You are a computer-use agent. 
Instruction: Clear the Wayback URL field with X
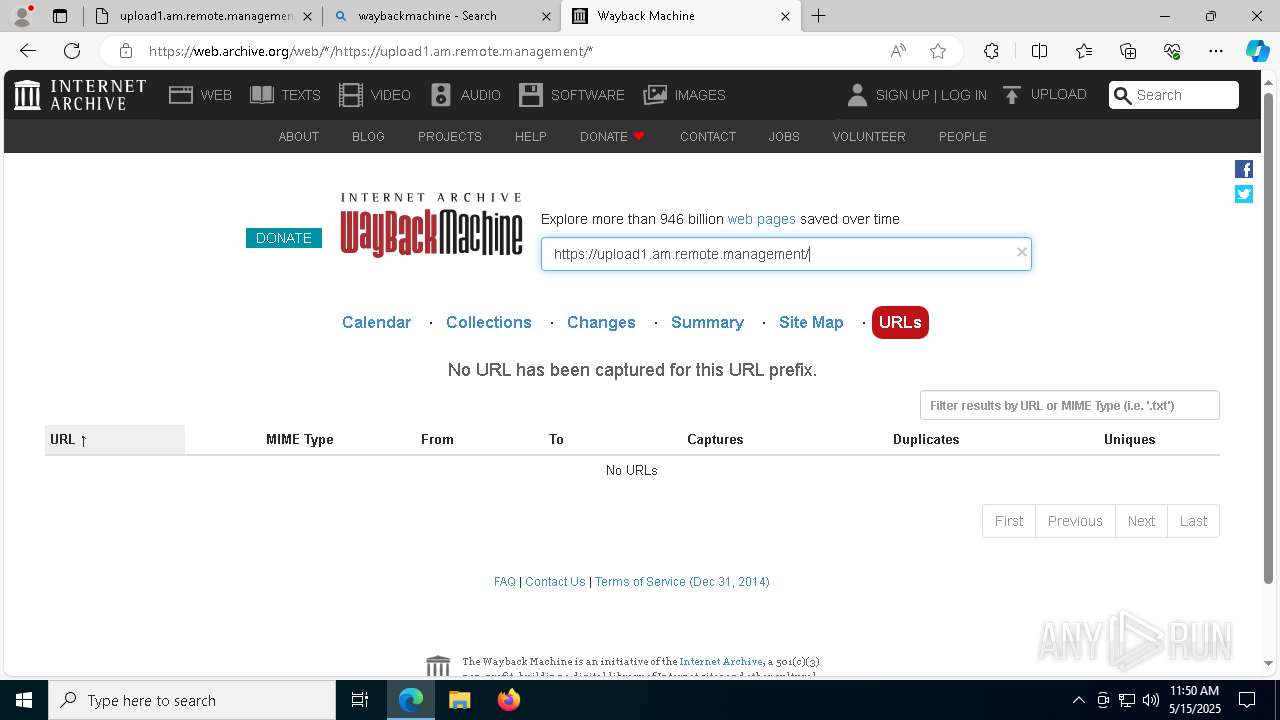[x=1021, y=252]
